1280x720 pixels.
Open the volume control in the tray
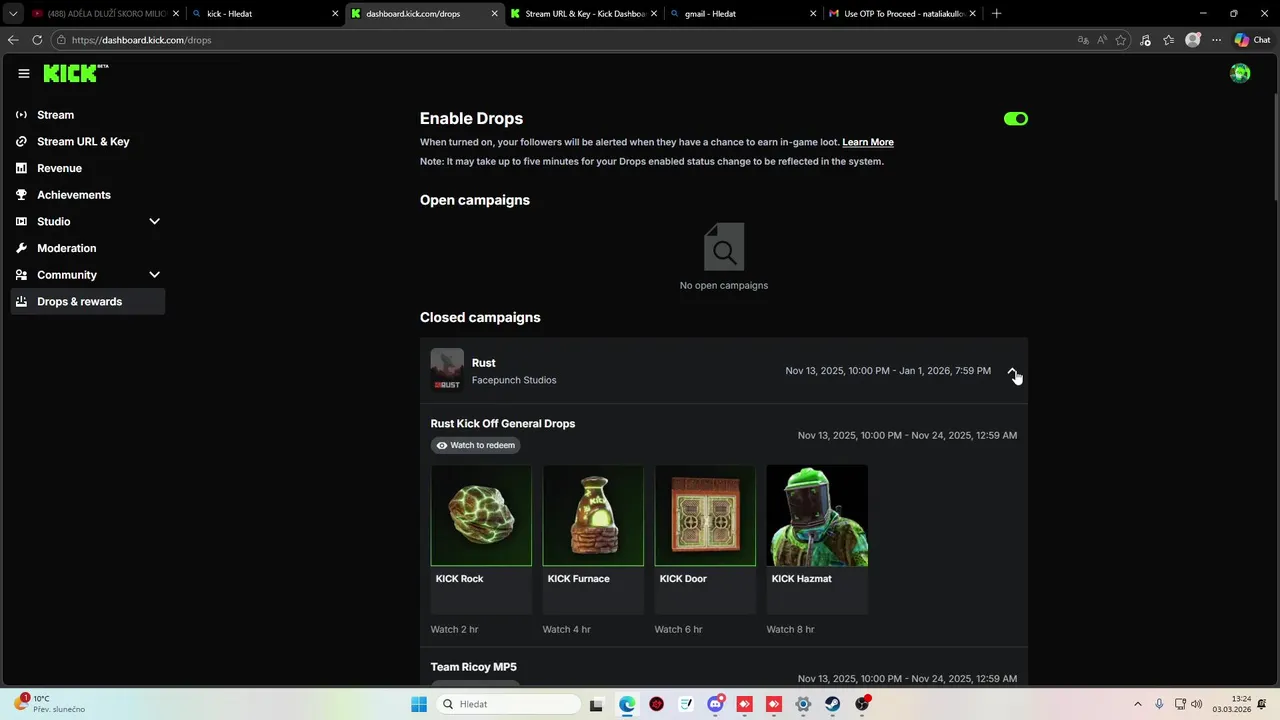click(x=1197, y=704)
